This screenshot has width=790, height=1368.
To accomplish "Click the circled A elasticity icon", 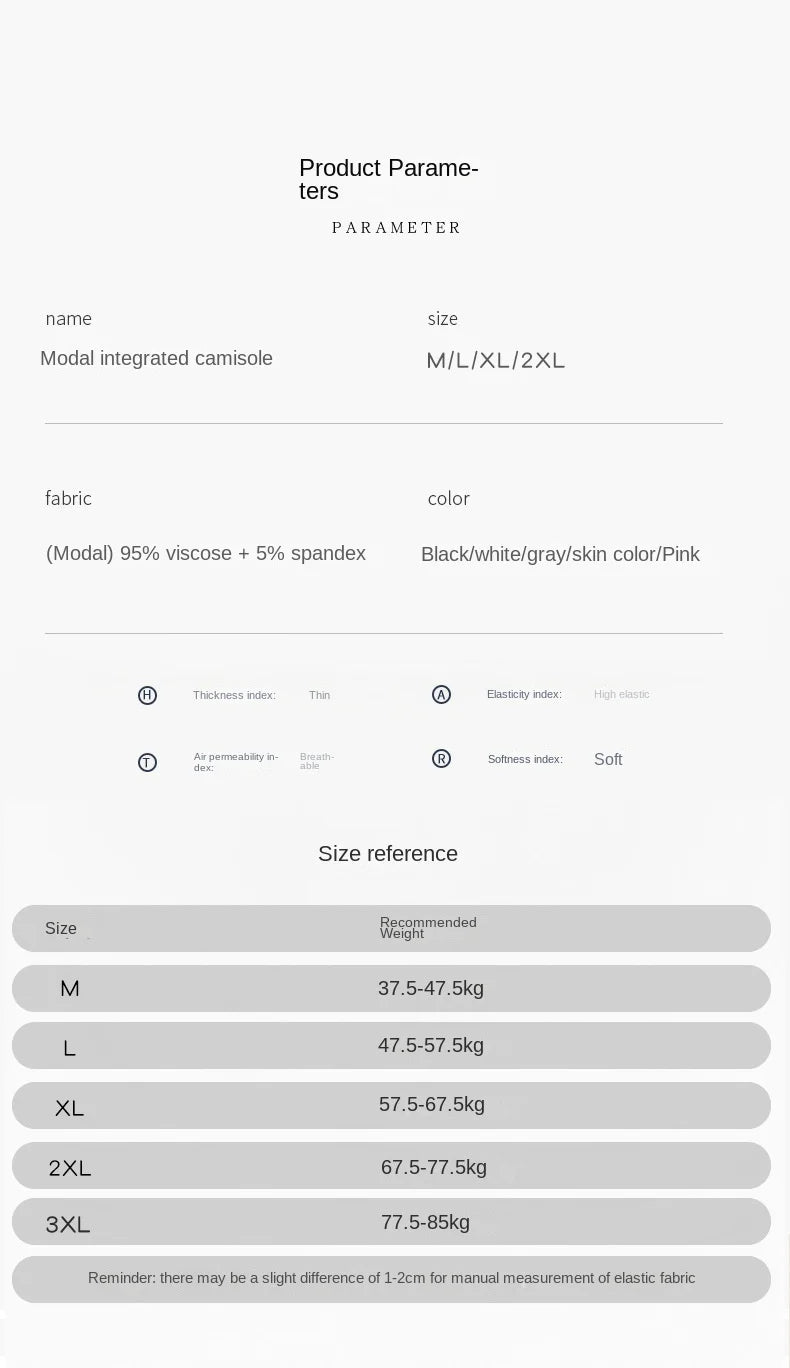I will coord(441,694).
